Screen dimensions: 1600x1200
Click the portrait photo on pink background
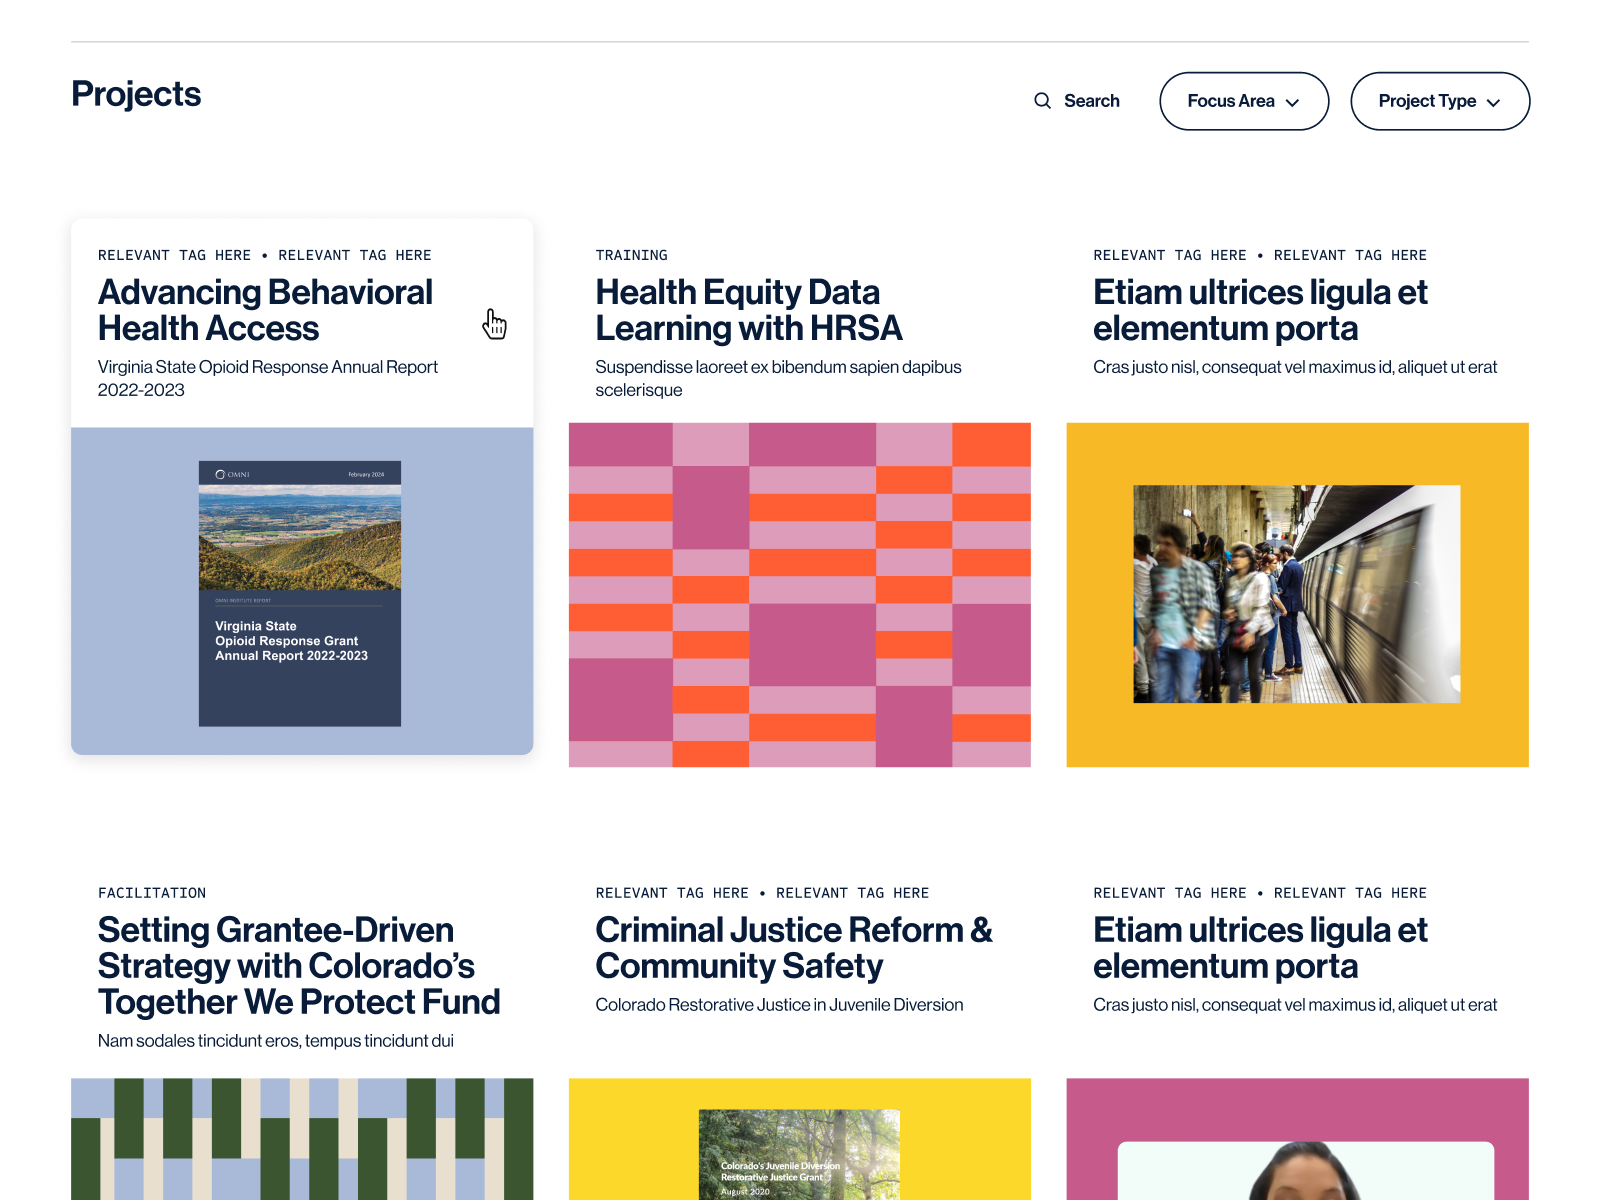click(x=1306, y=1170)
